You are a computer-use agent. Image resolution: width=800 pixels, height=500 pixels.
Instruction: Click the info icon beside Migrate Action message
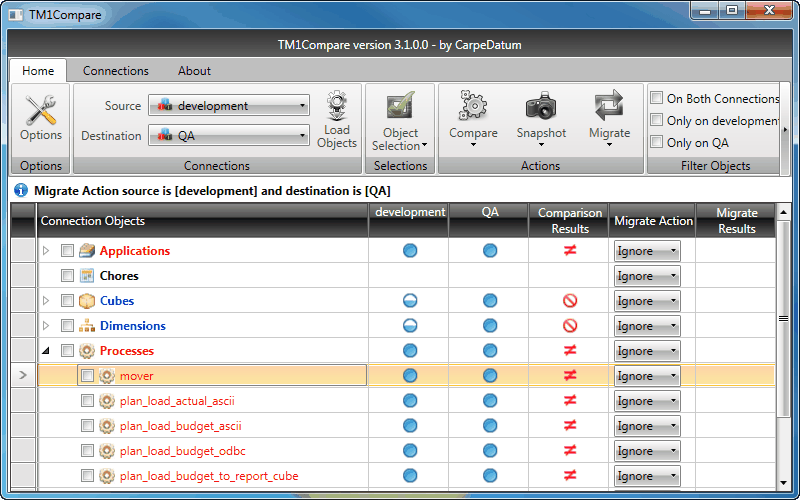pos(21,191)
